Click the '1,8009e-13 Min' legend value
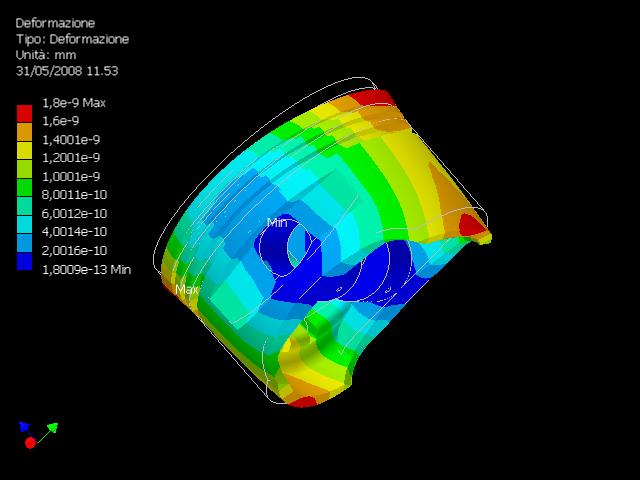 (x=87, y=269)
